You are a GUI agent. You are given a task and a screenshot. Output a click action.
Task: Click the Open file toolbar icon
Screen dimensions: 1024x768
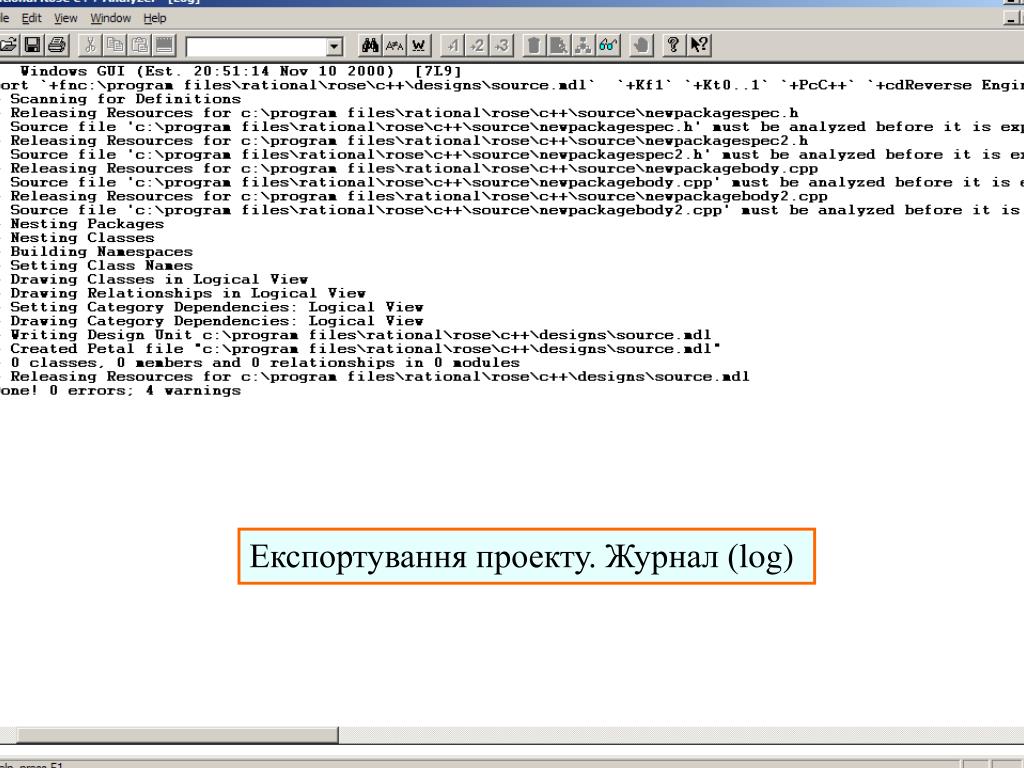click(8, 45)
